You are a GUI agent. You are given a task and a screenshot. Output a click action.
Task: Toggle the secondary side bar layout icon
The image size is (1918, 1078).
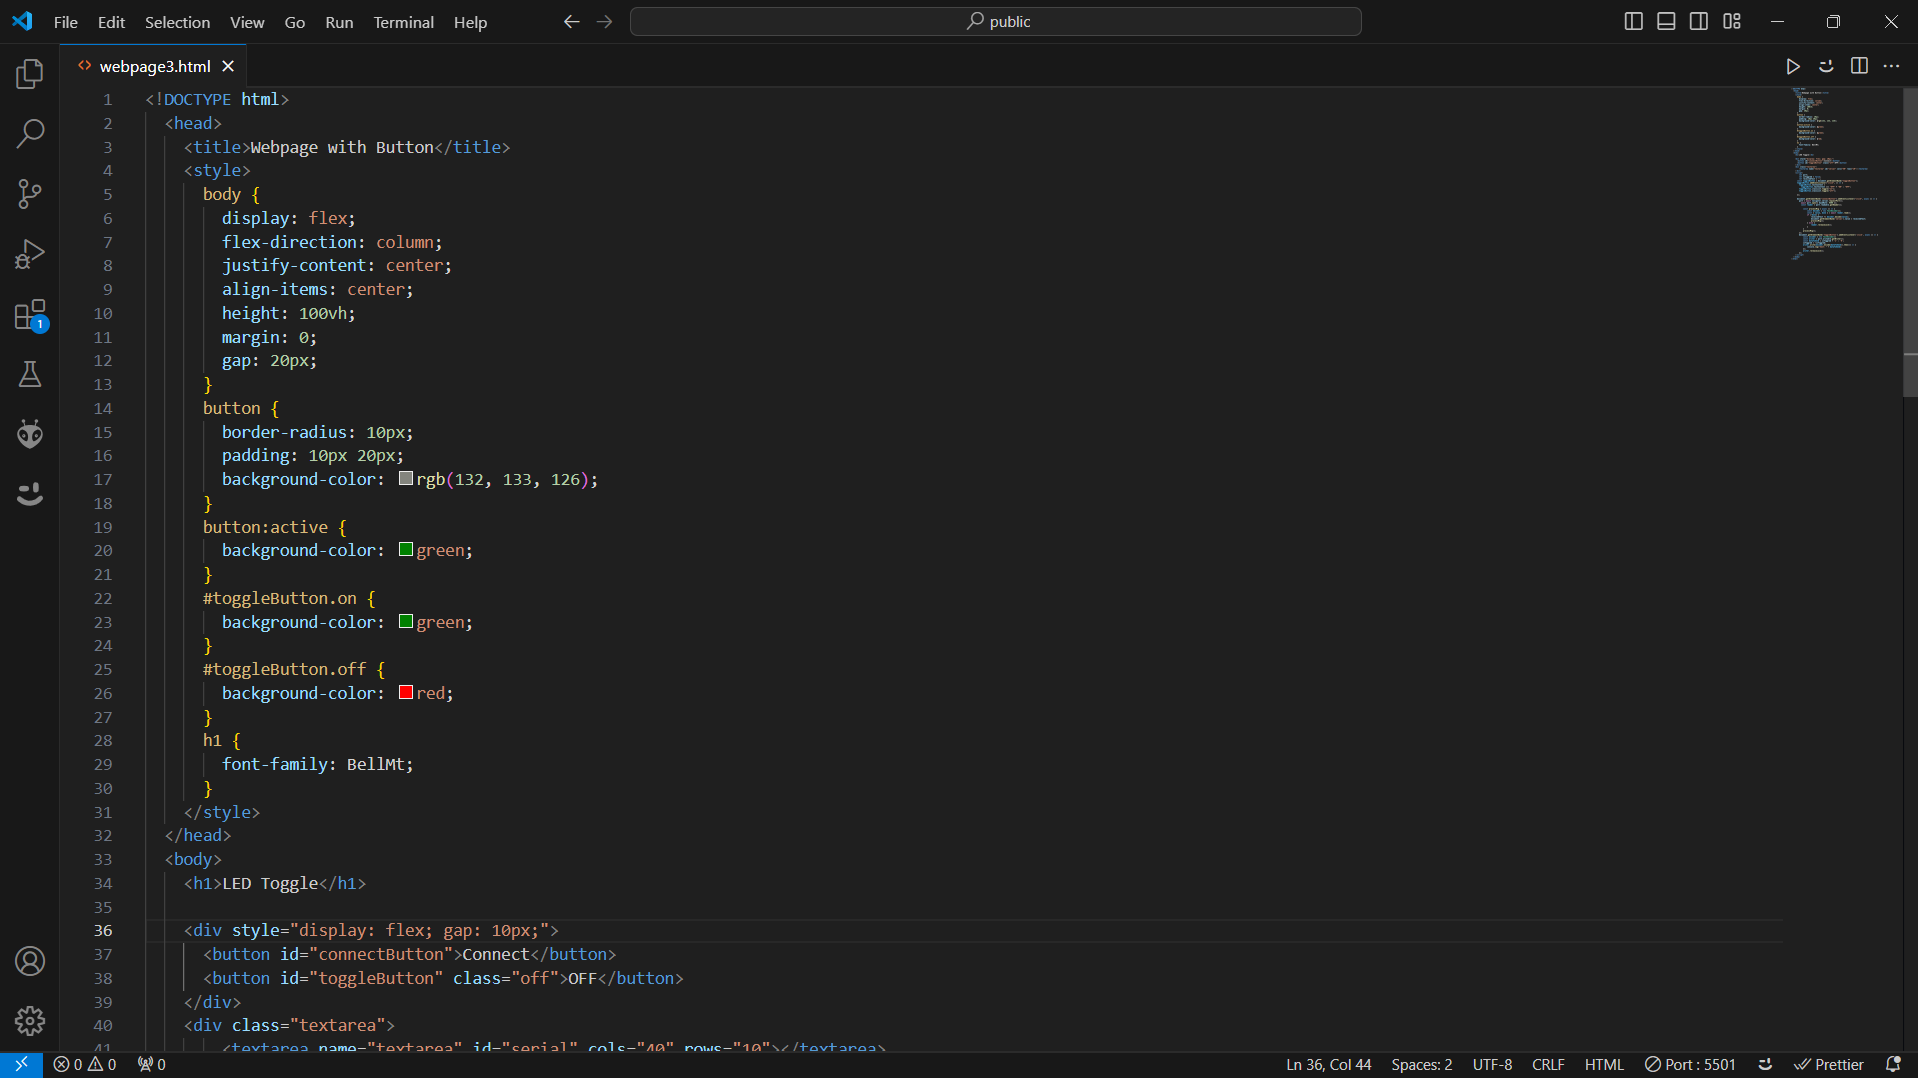click(x=1699, y=21)
